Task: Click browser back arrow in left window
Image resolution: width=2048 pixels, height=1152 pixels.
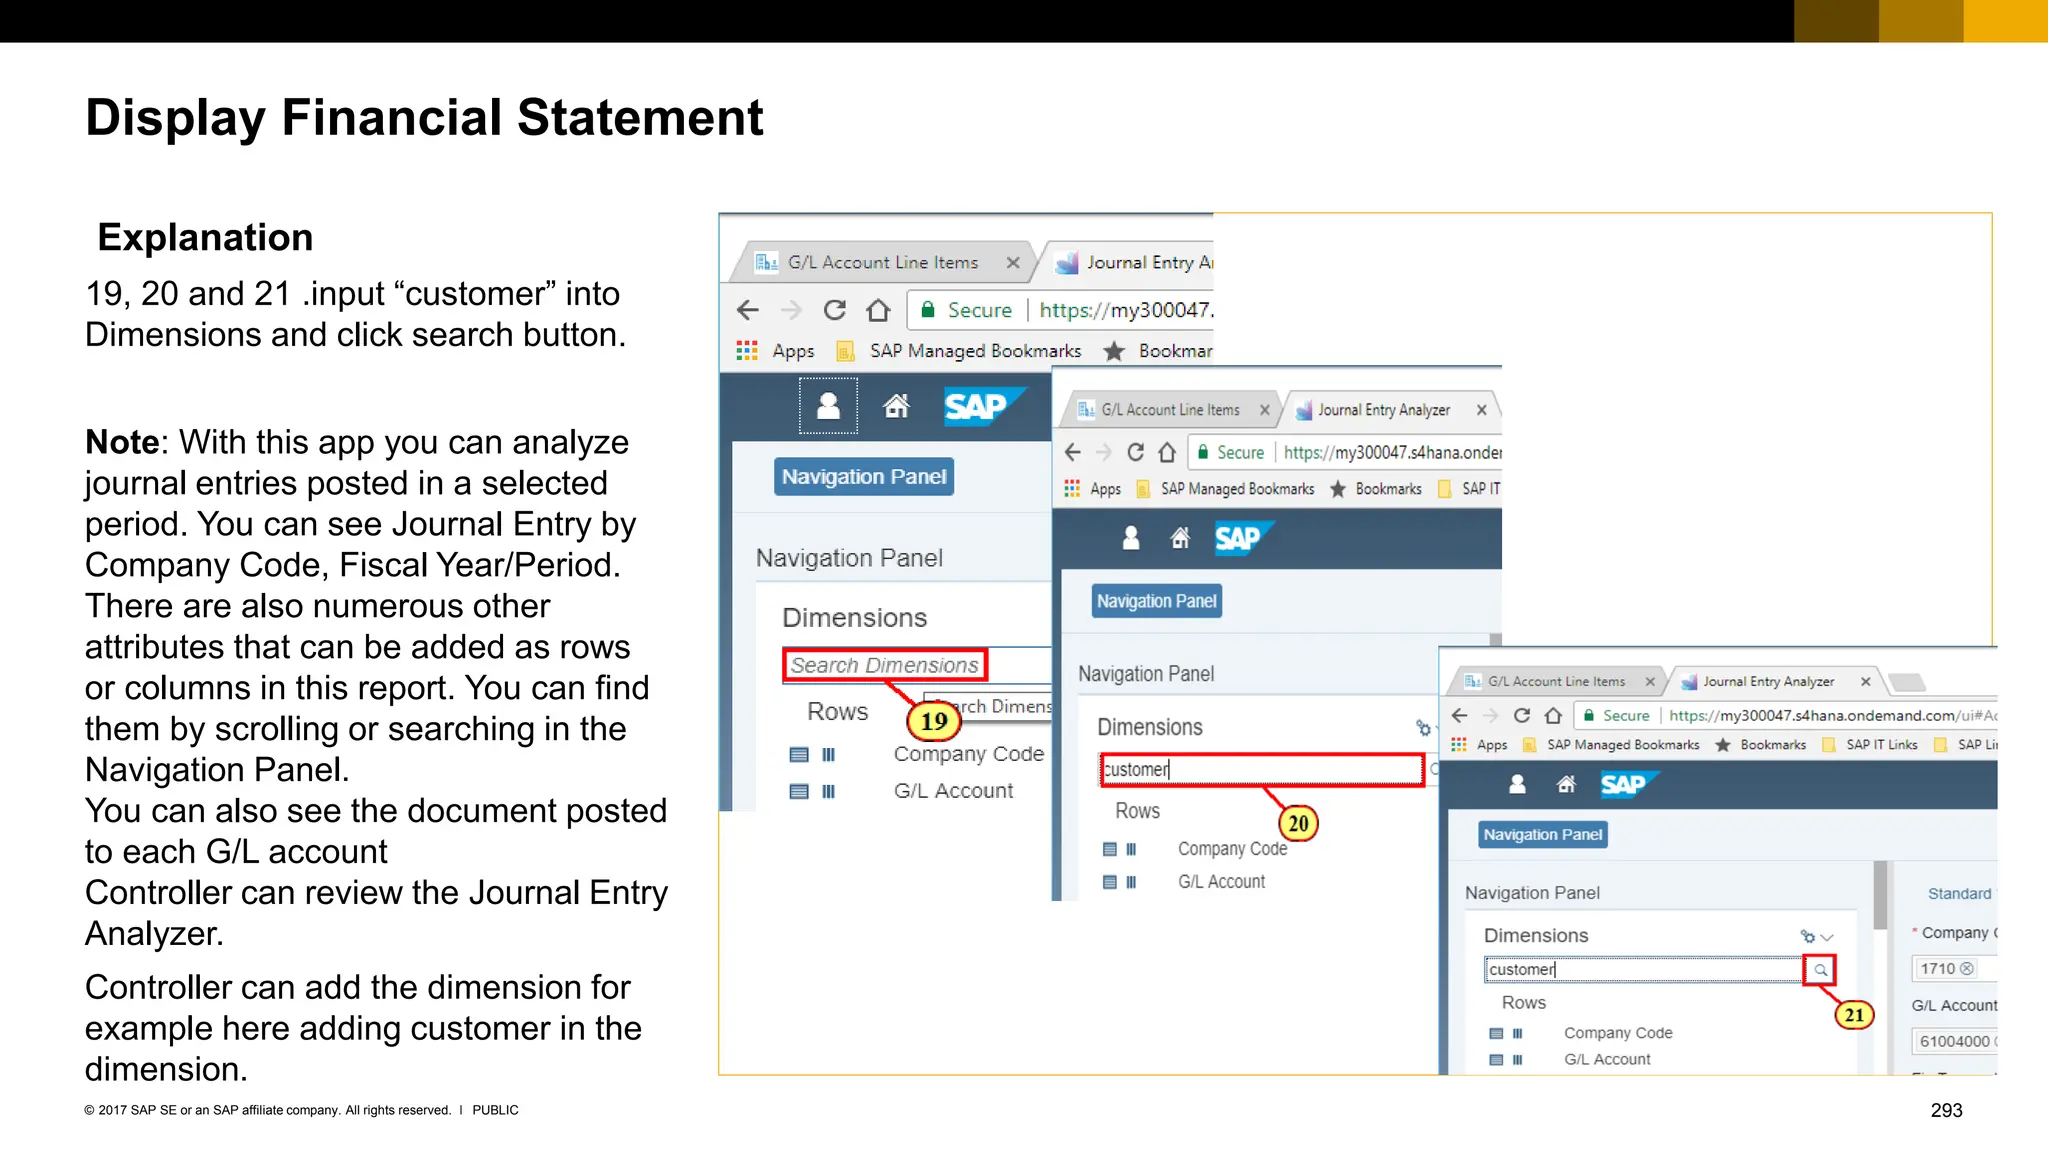Action: (x=747, y=310)
